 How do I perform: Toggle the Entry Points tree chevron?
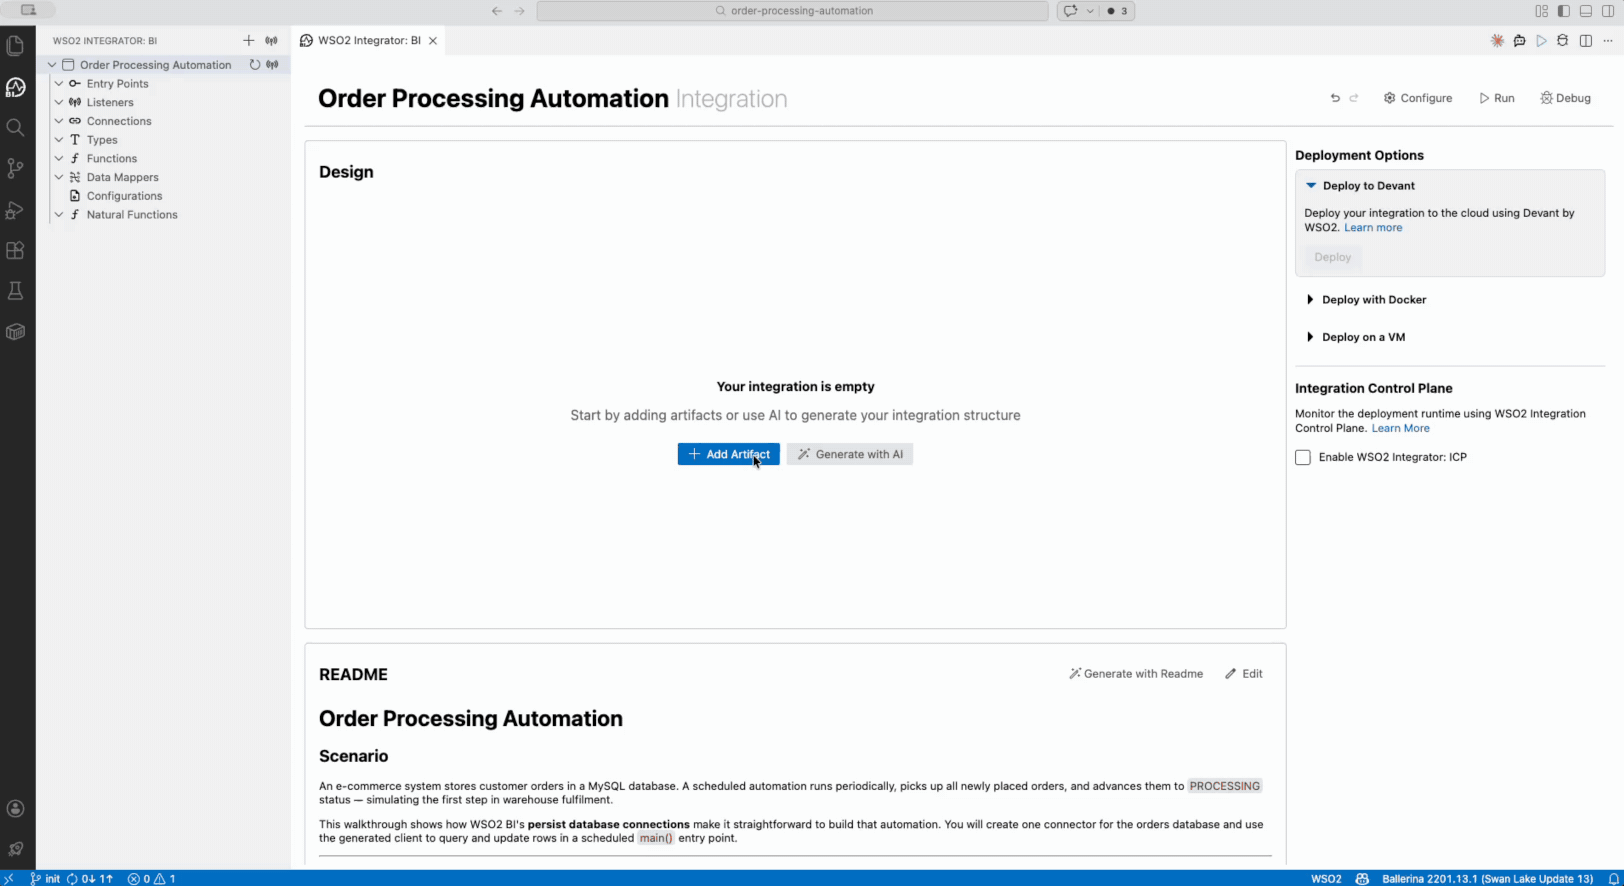pyautogui.click(x=59, y=84)
